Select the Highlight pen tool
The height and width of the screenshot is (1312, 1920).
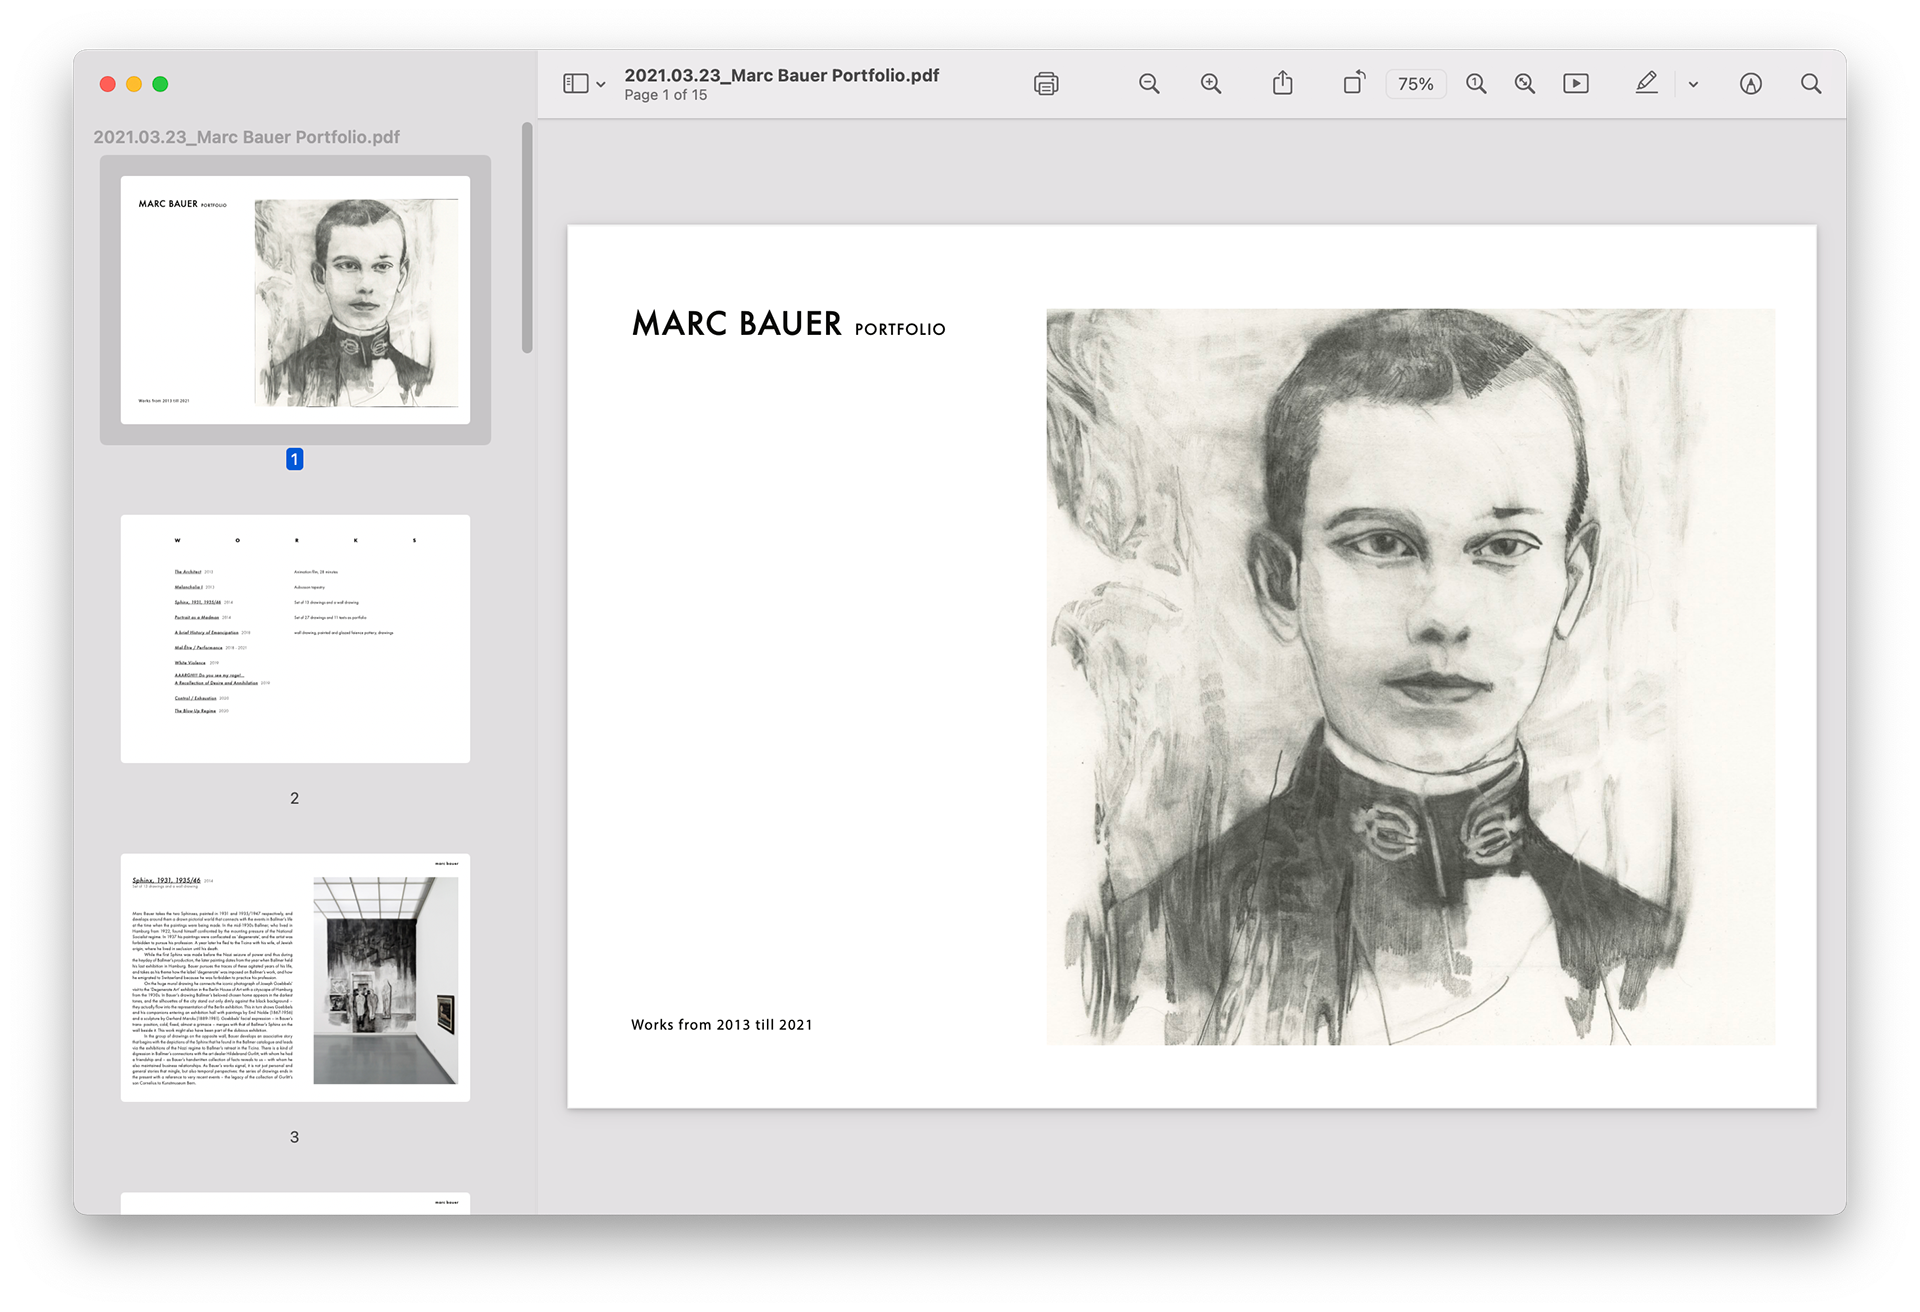point(1647,83)
